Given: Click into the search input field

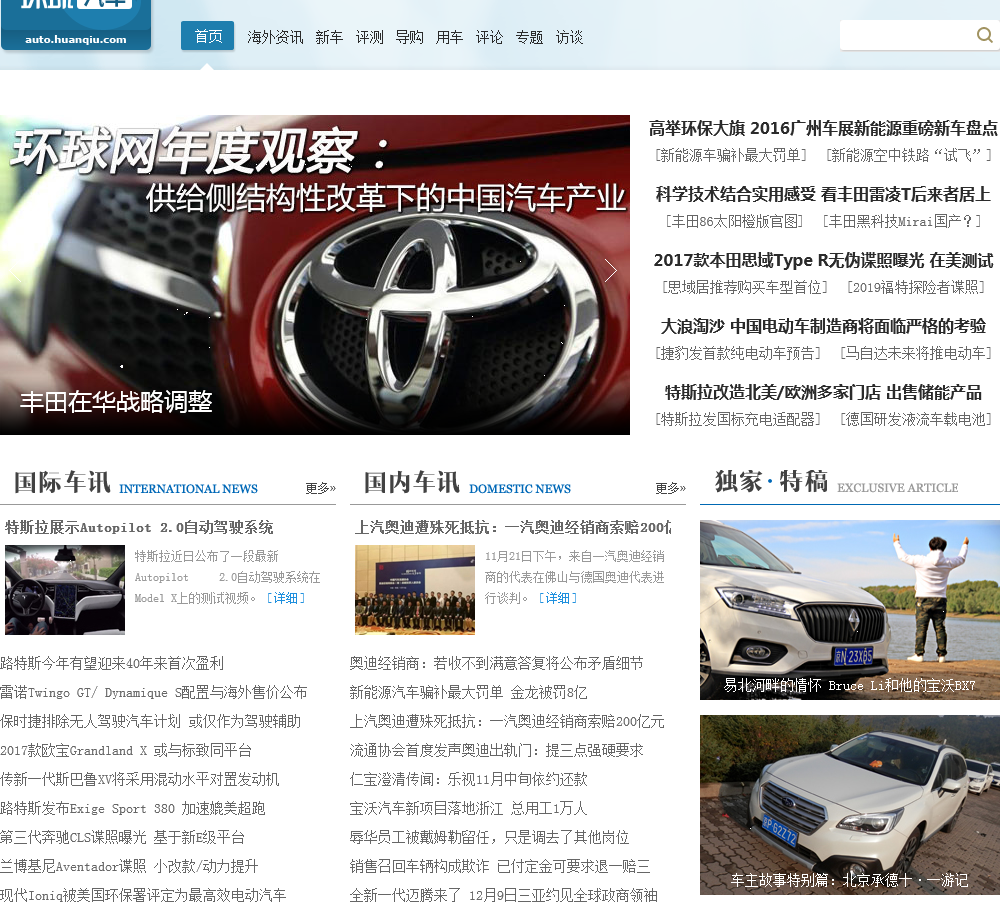Looking at the screenshot, I should [x=907, y=35].
